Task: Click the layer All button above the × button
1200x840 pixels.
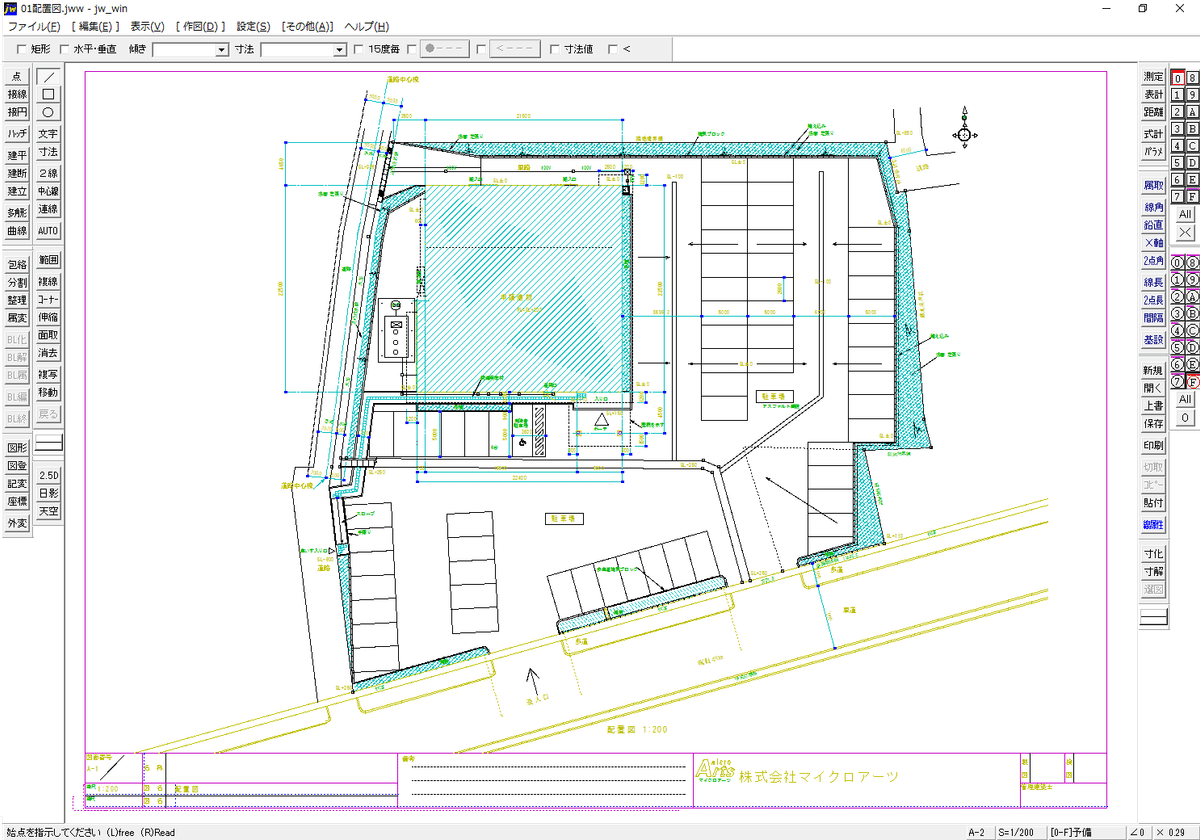Action: click(1184, 214)
